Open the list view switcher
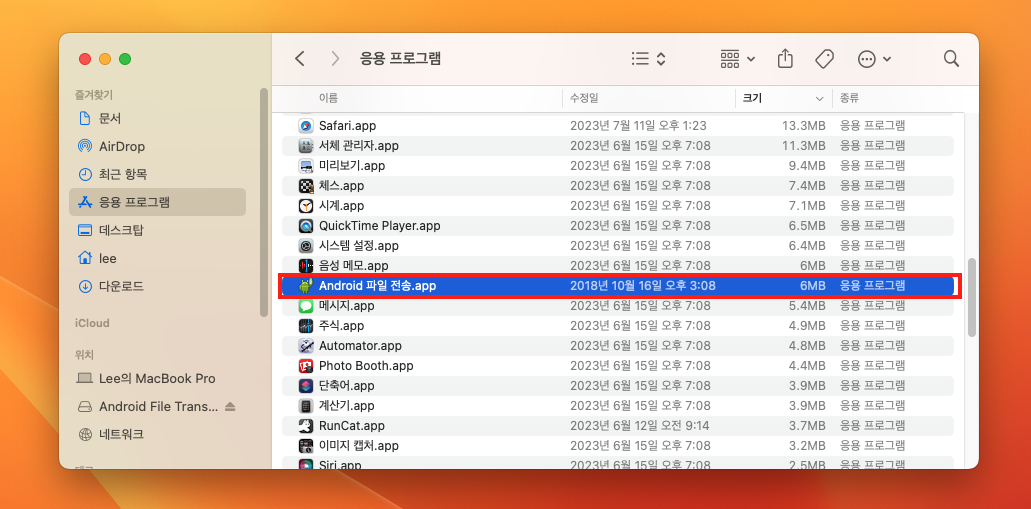This screenshot has width=1031, height=509. (648, 59)
